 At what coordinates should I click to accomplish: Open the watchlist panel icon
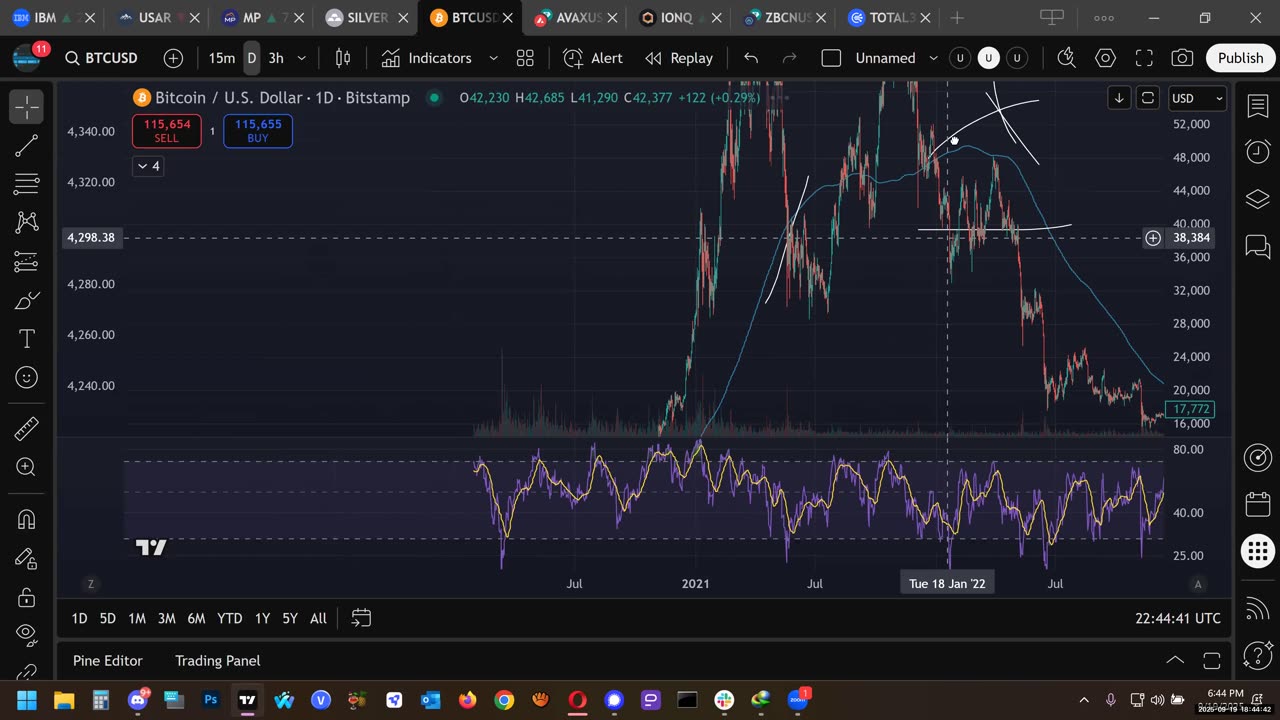pyautogui.click(x=1258, y=107)
